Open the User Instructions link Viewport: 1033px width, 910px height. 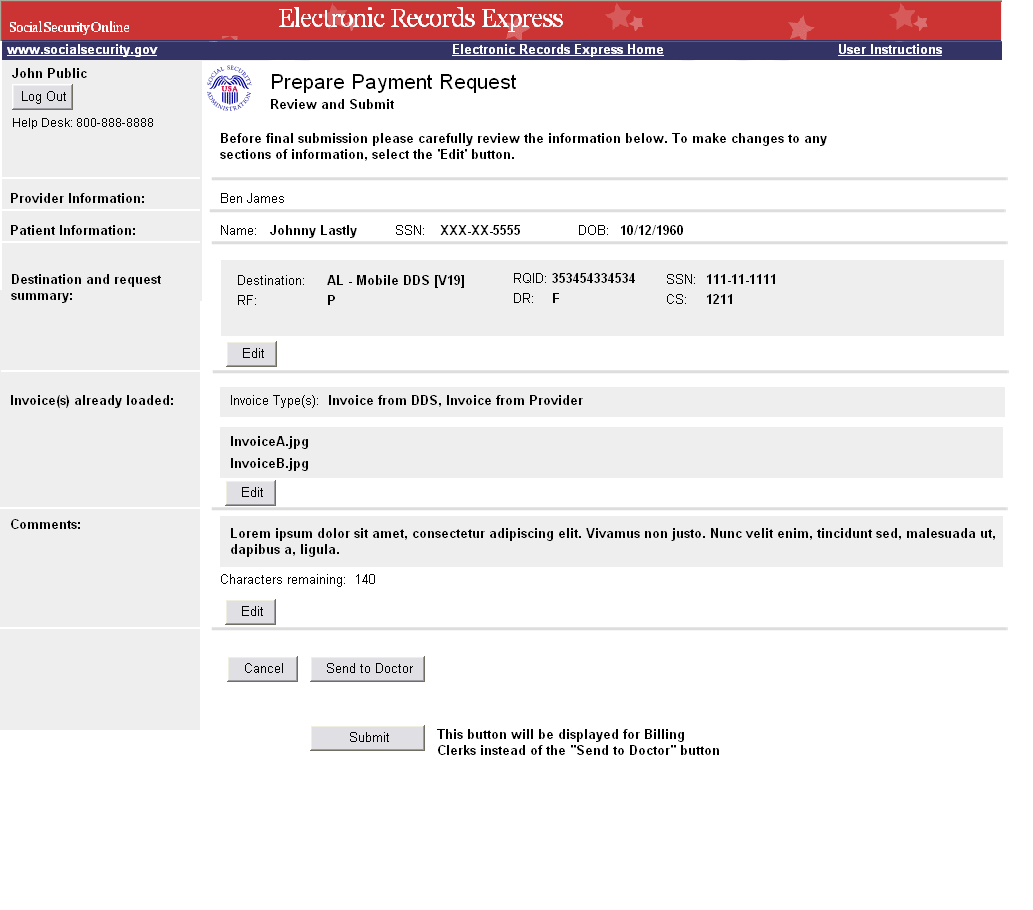pyautogui.click(x=889, y=50)
